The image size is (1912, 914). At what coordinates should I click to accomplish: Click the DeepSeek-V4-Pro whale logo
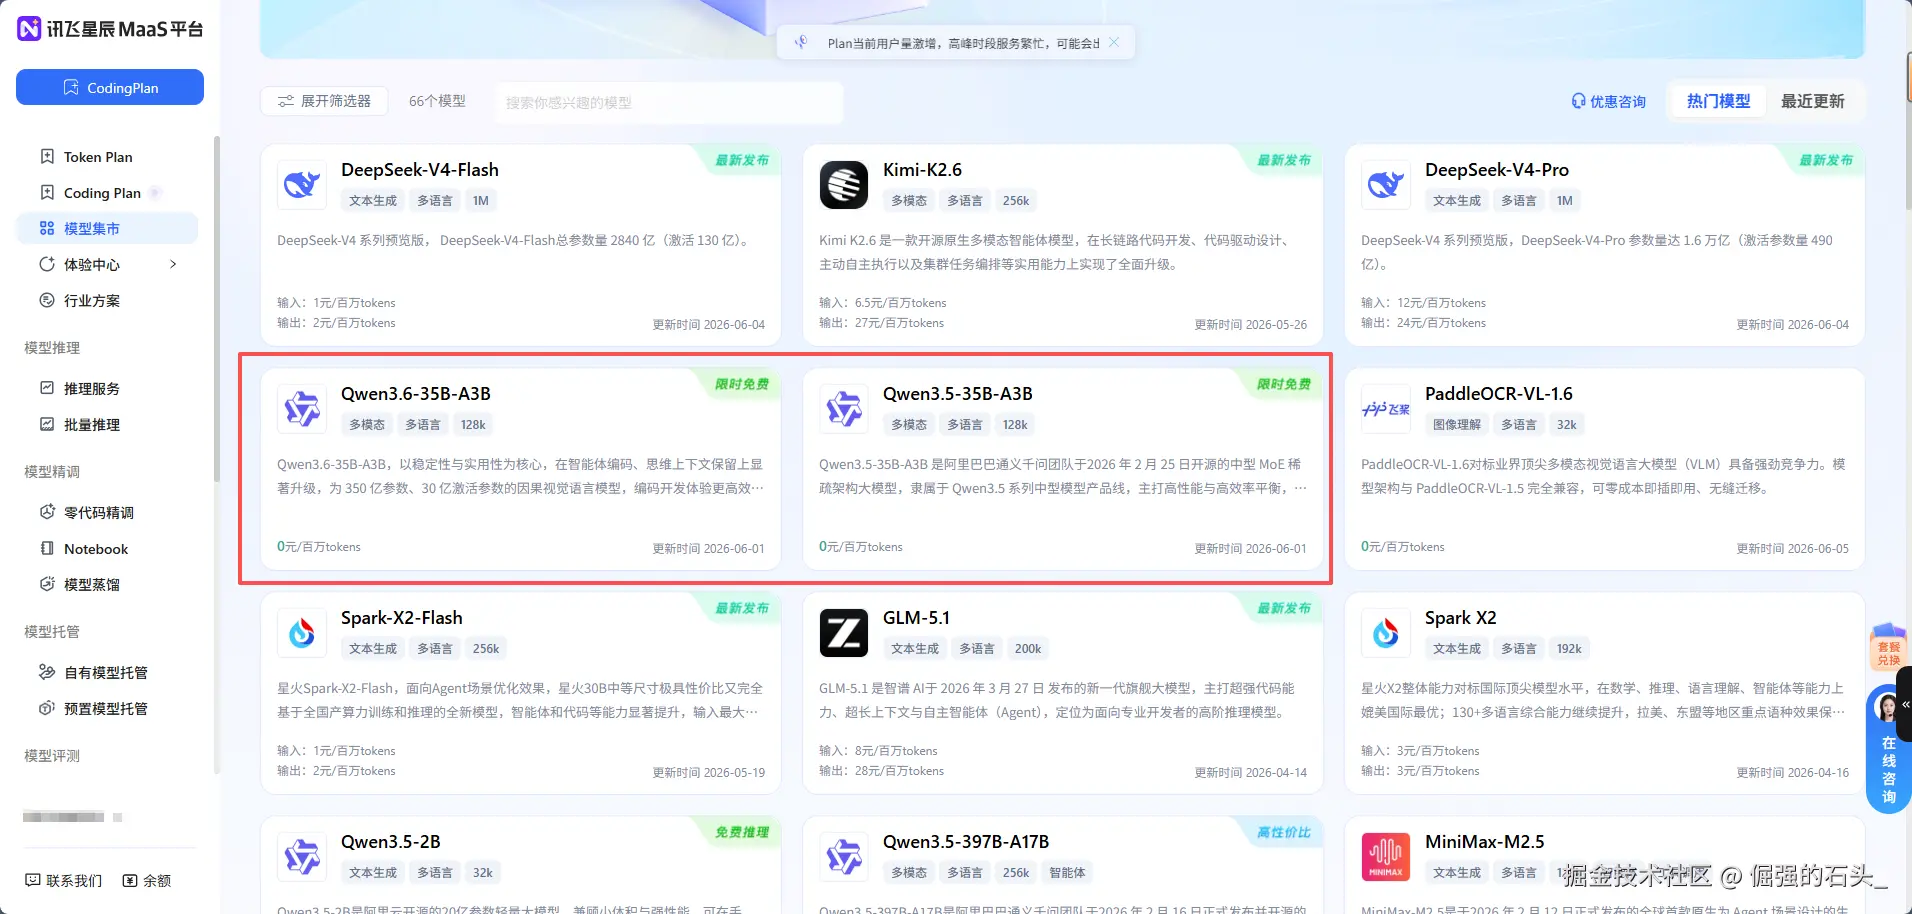(x=1386, y=185)
